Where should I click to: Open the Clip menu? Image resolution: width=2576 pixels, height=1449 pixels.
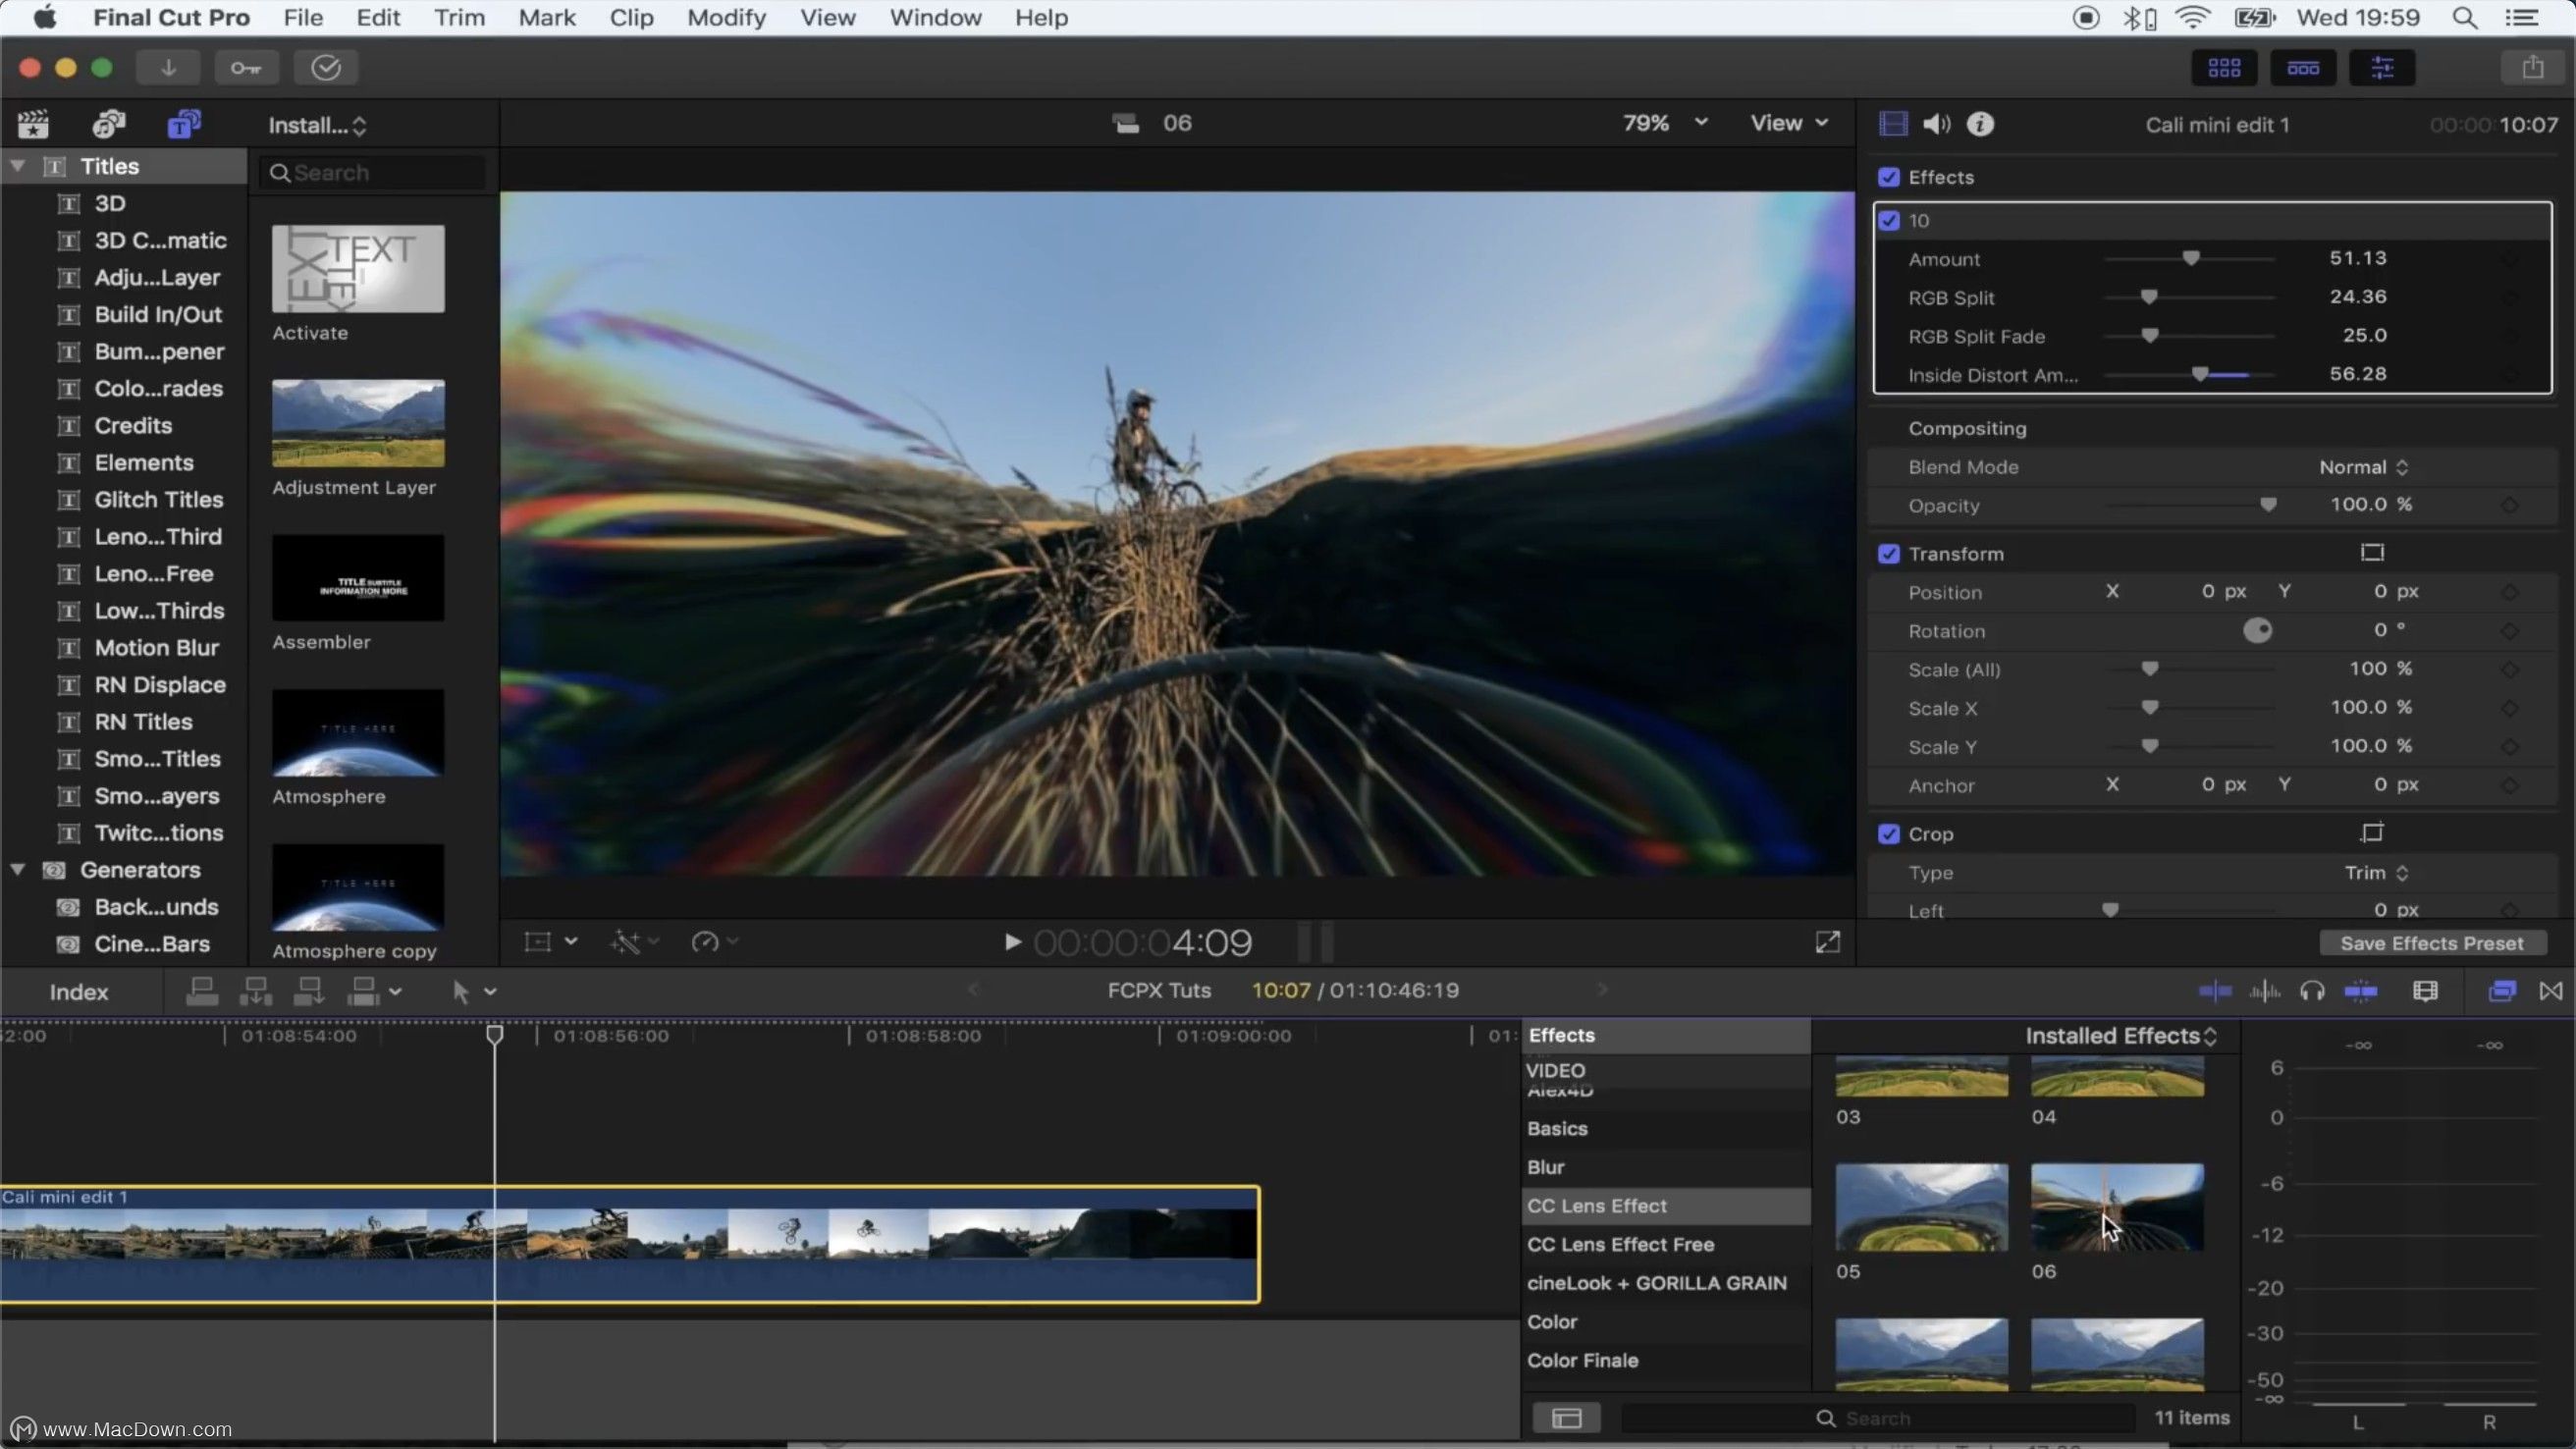point(631,18)
